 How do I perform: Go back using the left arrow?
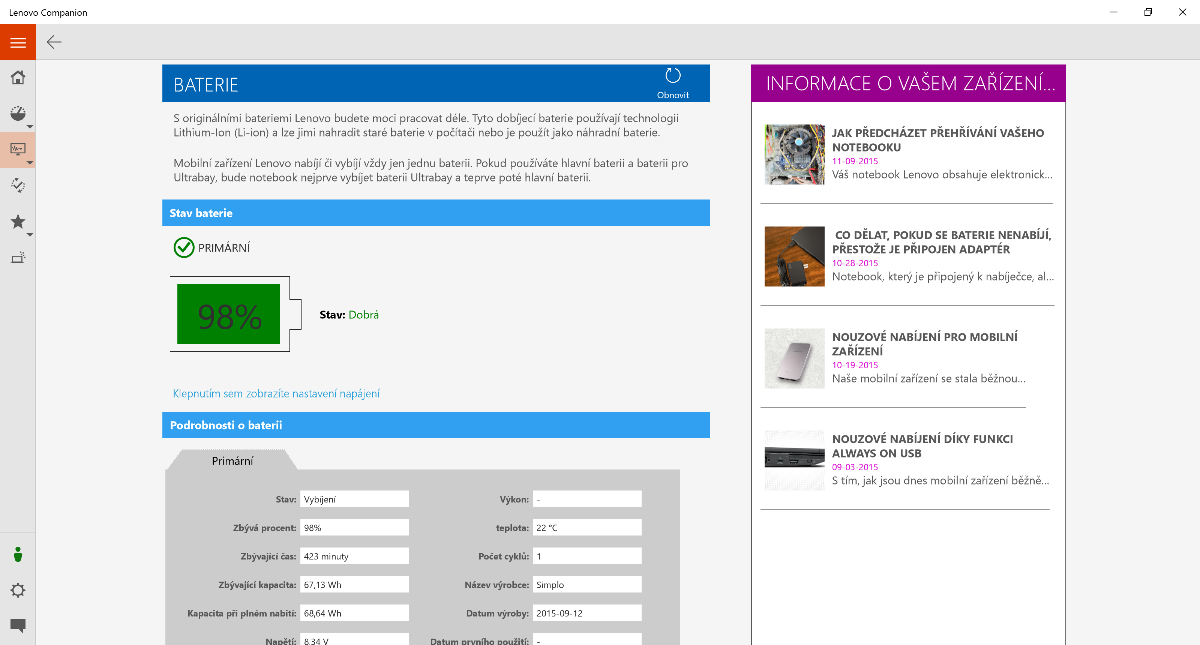(54, 42)
